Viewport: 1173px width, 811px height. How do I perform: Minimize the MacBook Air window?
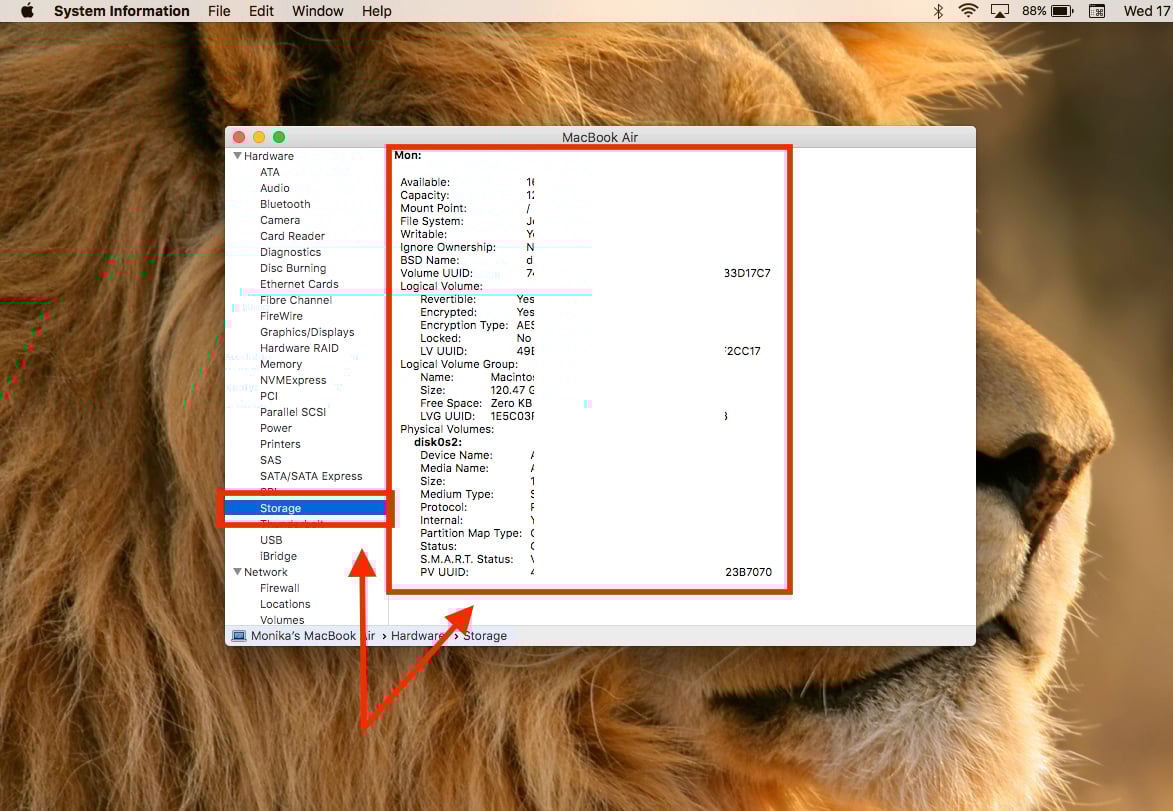click(x=259, y=137)
